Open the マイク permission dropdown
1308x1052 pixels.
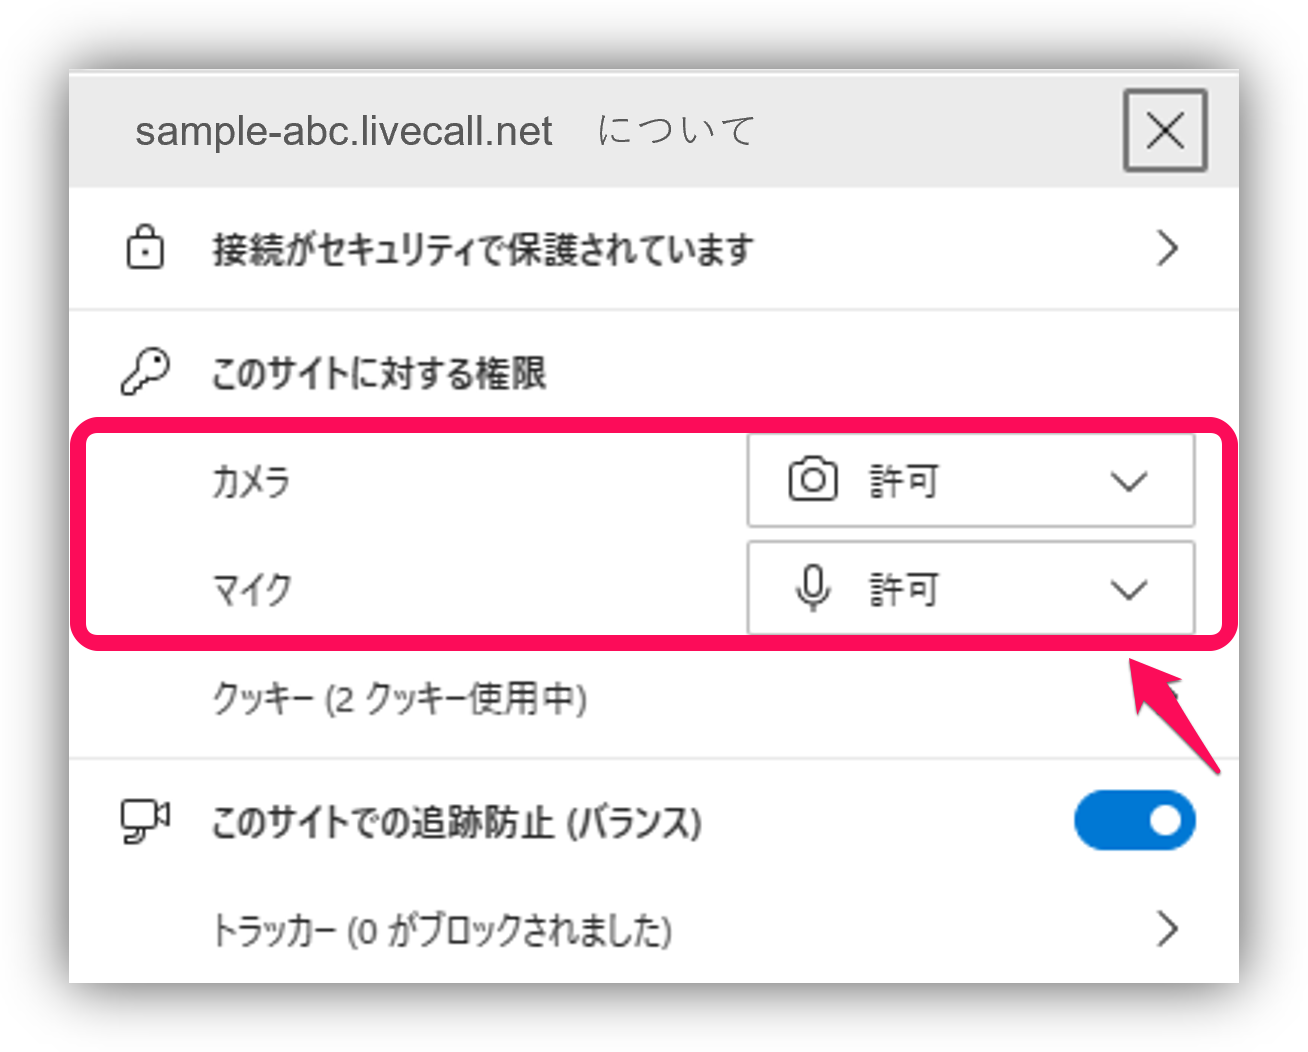pyautogui.click(x=1128, y=589)
